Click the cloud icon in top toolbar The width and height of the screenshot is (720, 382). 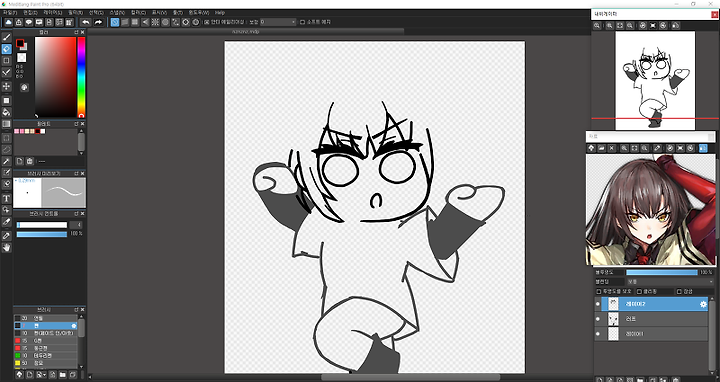[9, 22]
